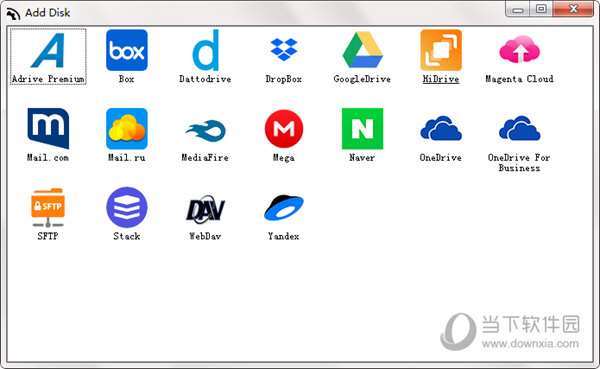
Task: Select the Yandex disk icon
Action: tap(284, 207)
